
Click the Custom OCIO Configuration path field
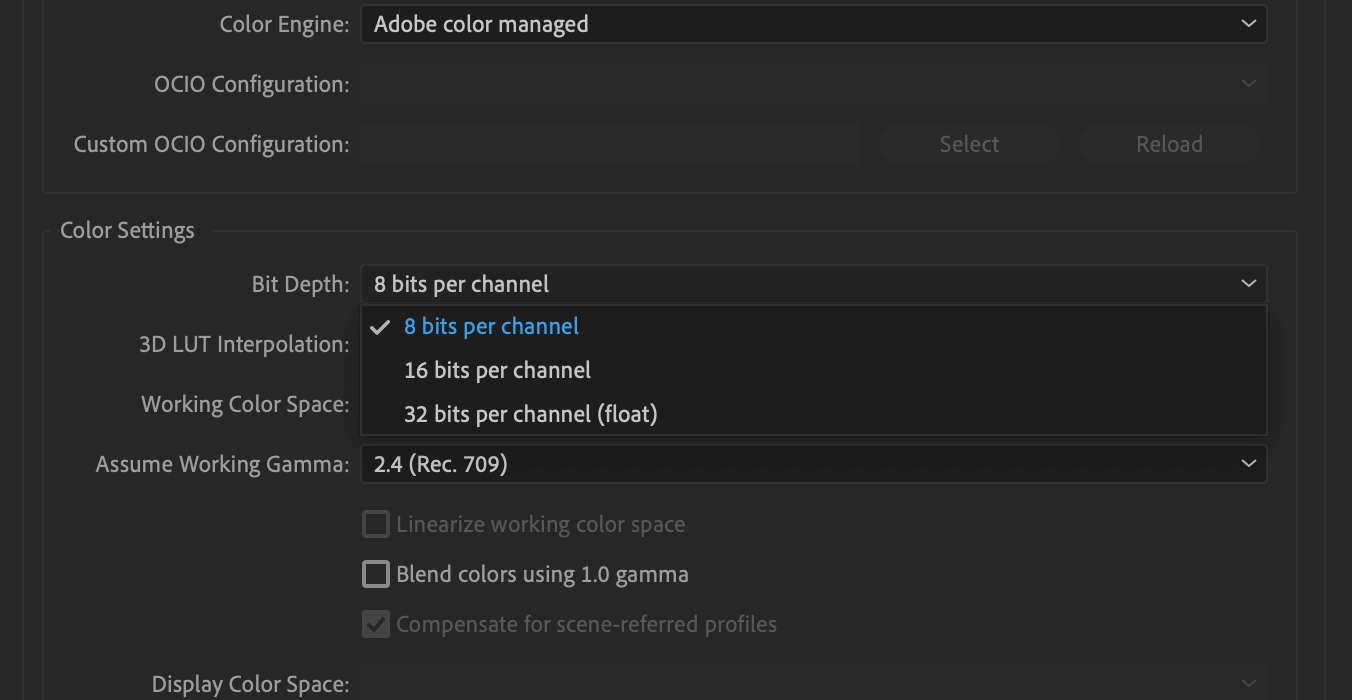610,144
